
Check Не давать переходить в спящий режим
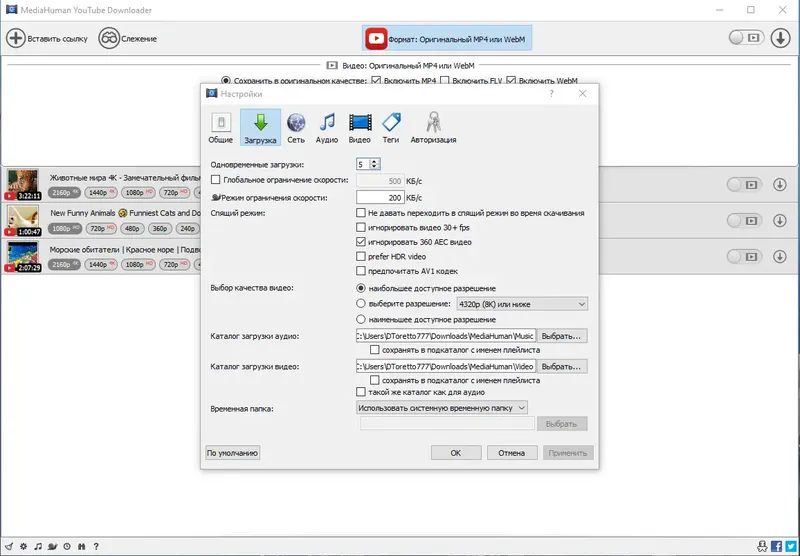click(361, 212)
